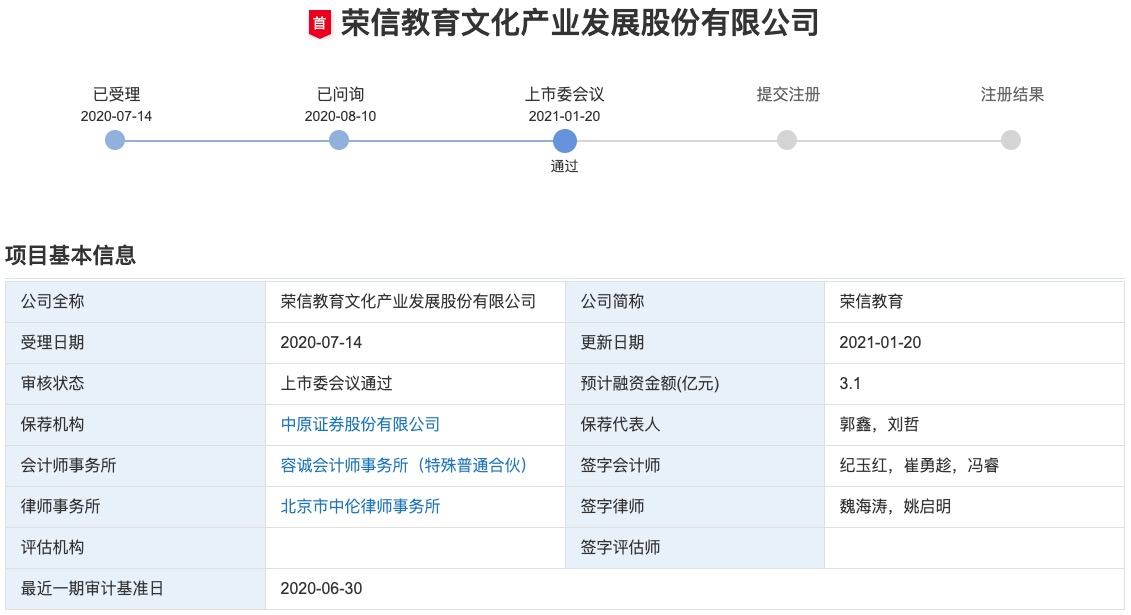1131x615 pixels.
Task: Click the 保荐代表人 label cell
Action: (695, 424)
